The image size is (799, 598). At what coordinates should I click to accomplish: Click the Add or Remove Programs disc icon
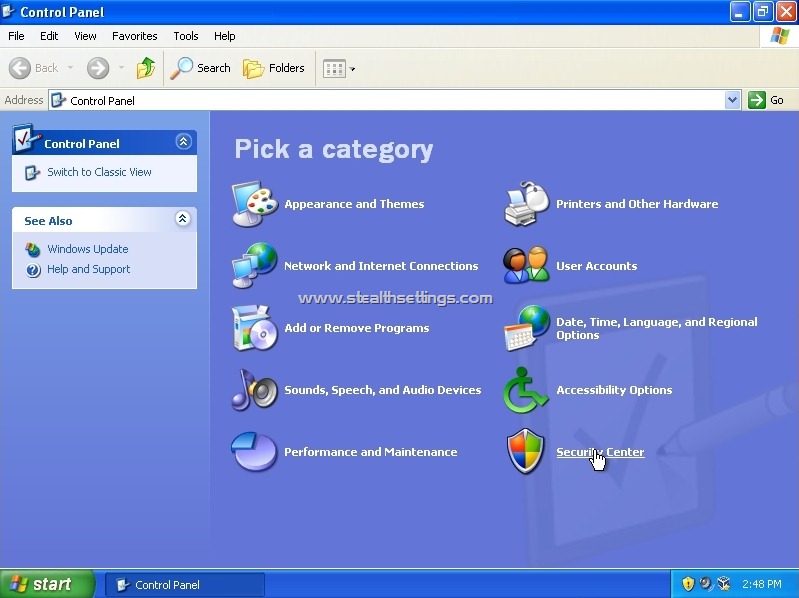(x=254, y=328)
